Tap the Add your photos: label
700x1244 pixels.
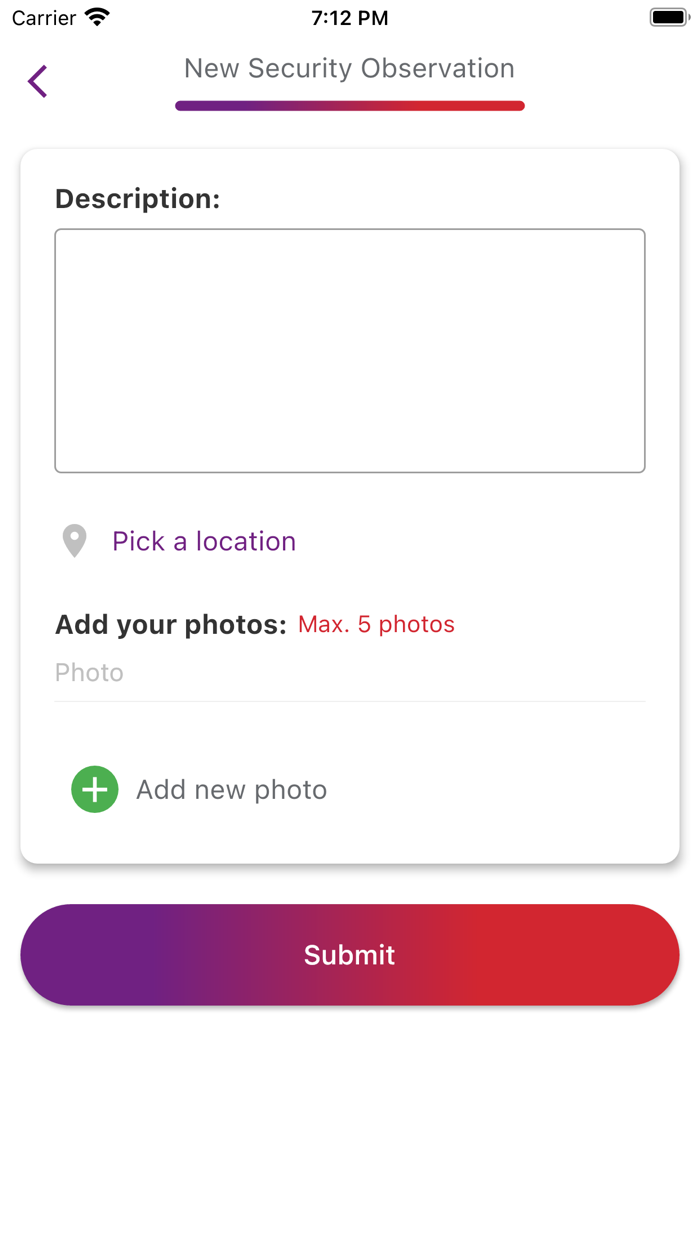click(x=171, y=625)
